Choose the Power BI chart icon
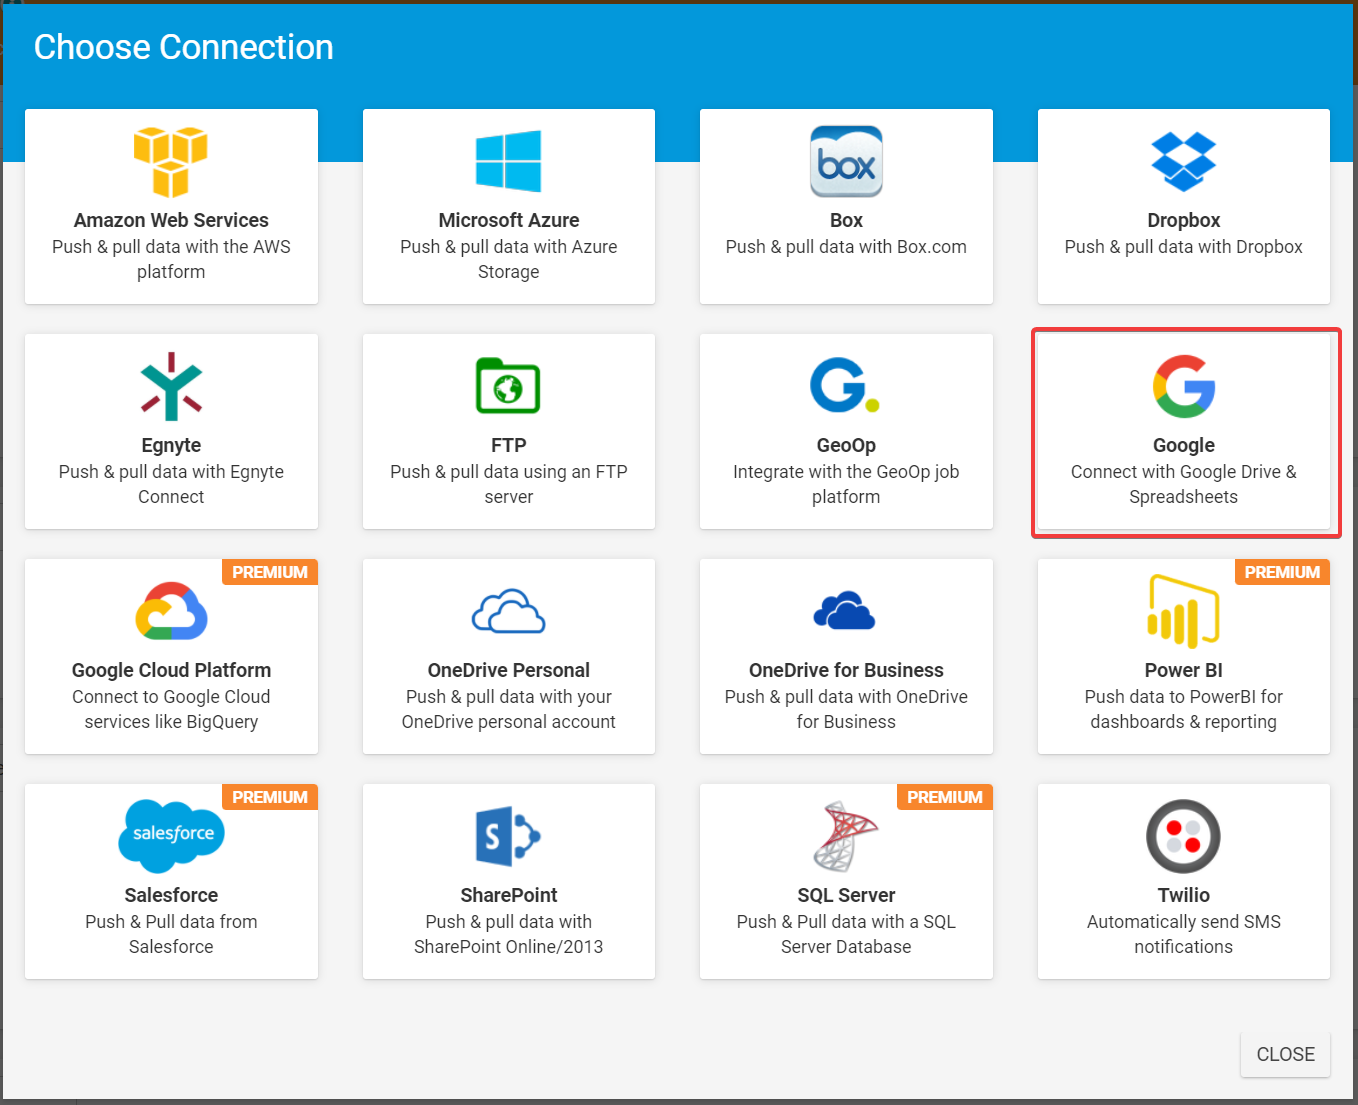Screen dimensions: 1358x1105 click(1183, 611)
